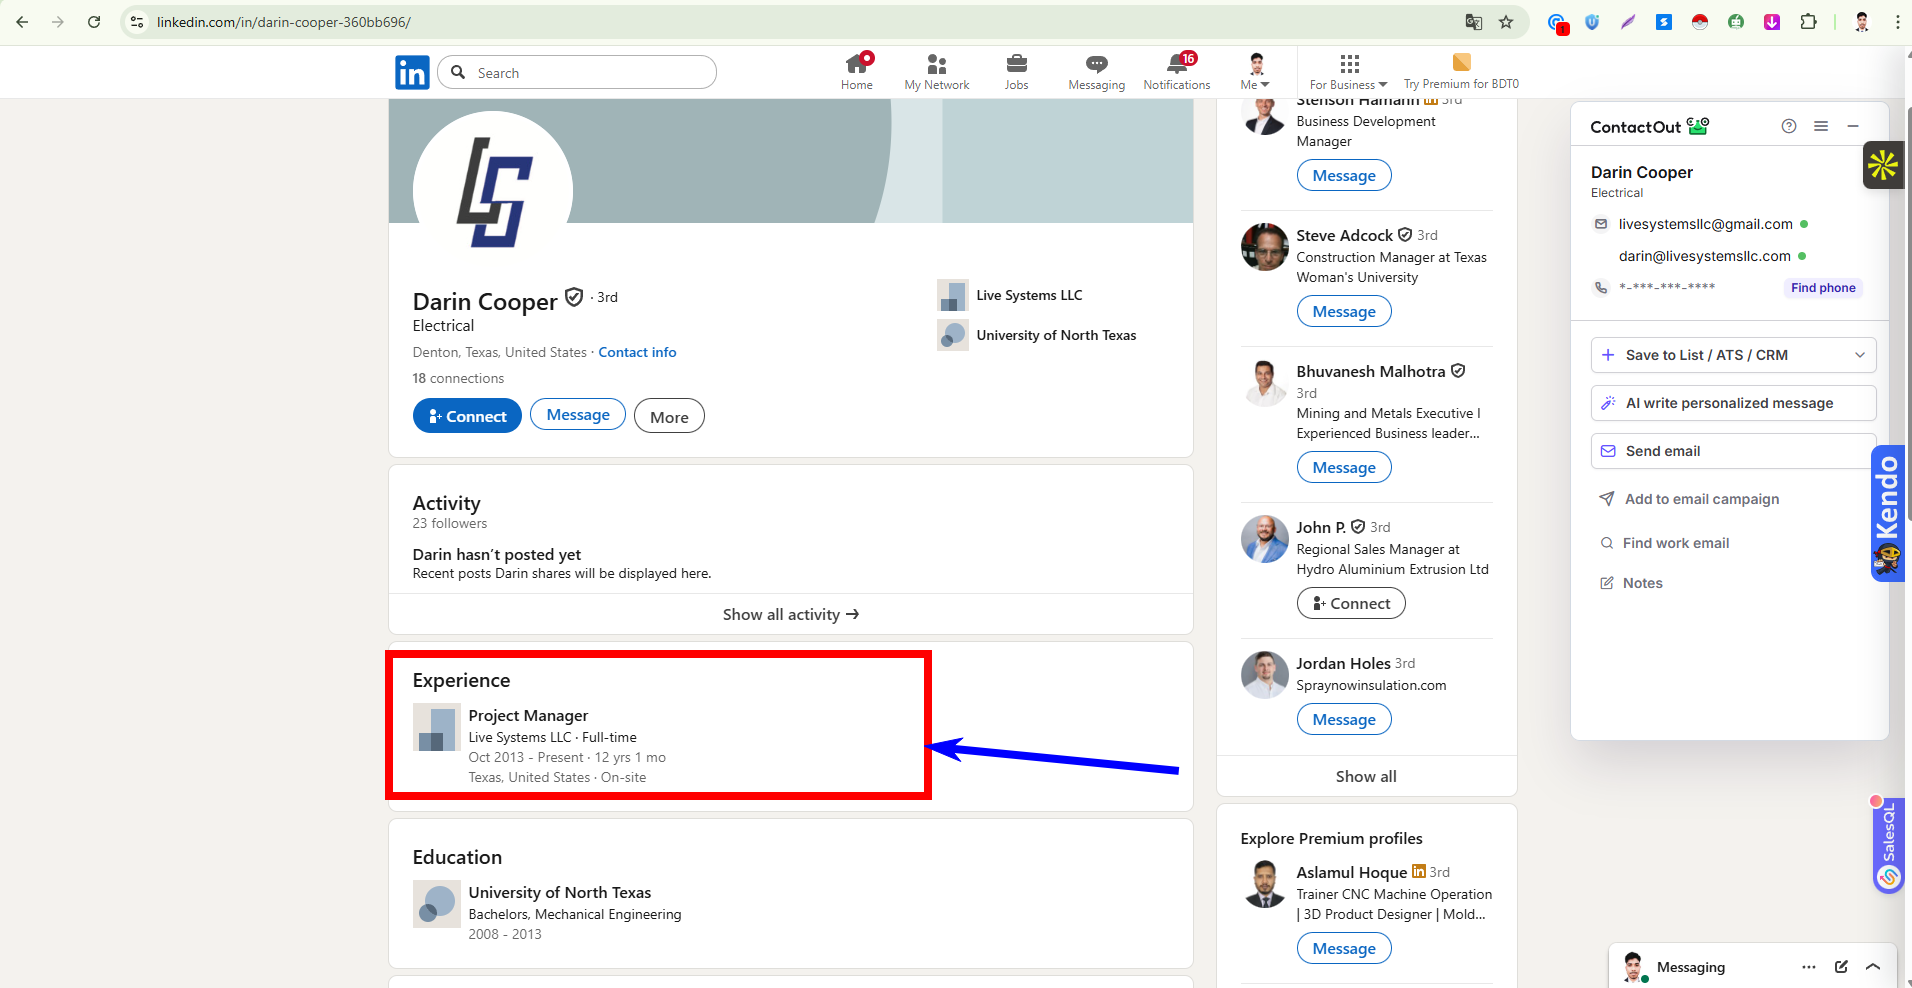1912x988 pixels.
Task: Open ContactOut help question icon
Action: click(1789, 126)
